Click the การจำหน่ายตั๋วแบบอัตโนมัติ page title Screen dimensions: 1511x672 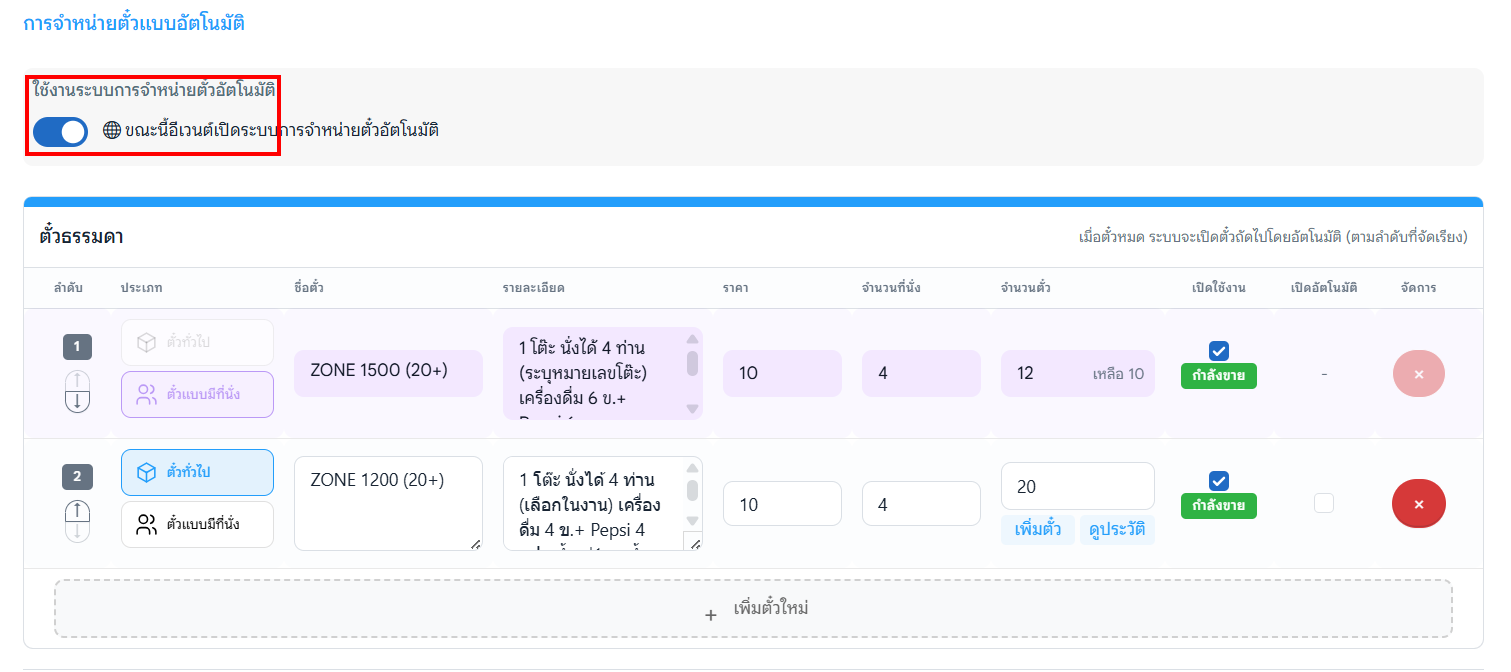click(134, 22)
